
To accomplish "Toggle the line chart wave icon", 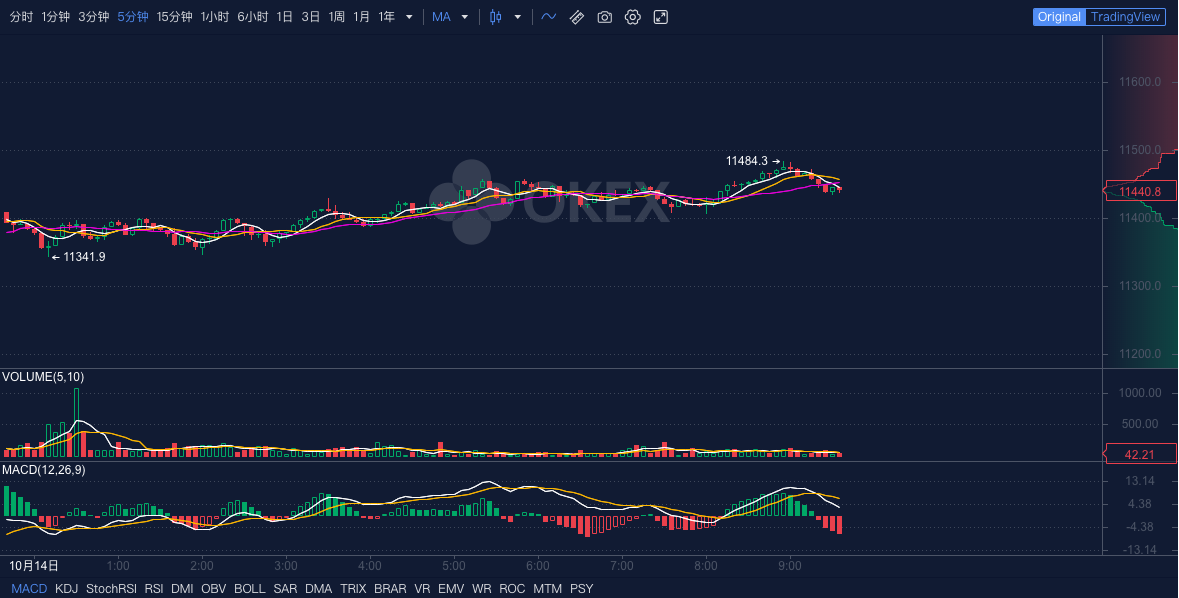I will [549, 17].
